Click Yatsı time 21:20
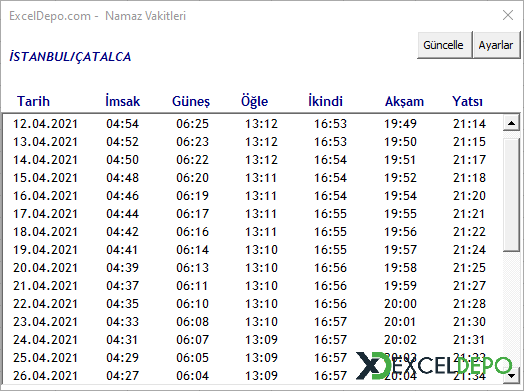The height and width of the screenshot is (391, 524). coord(470,196)
